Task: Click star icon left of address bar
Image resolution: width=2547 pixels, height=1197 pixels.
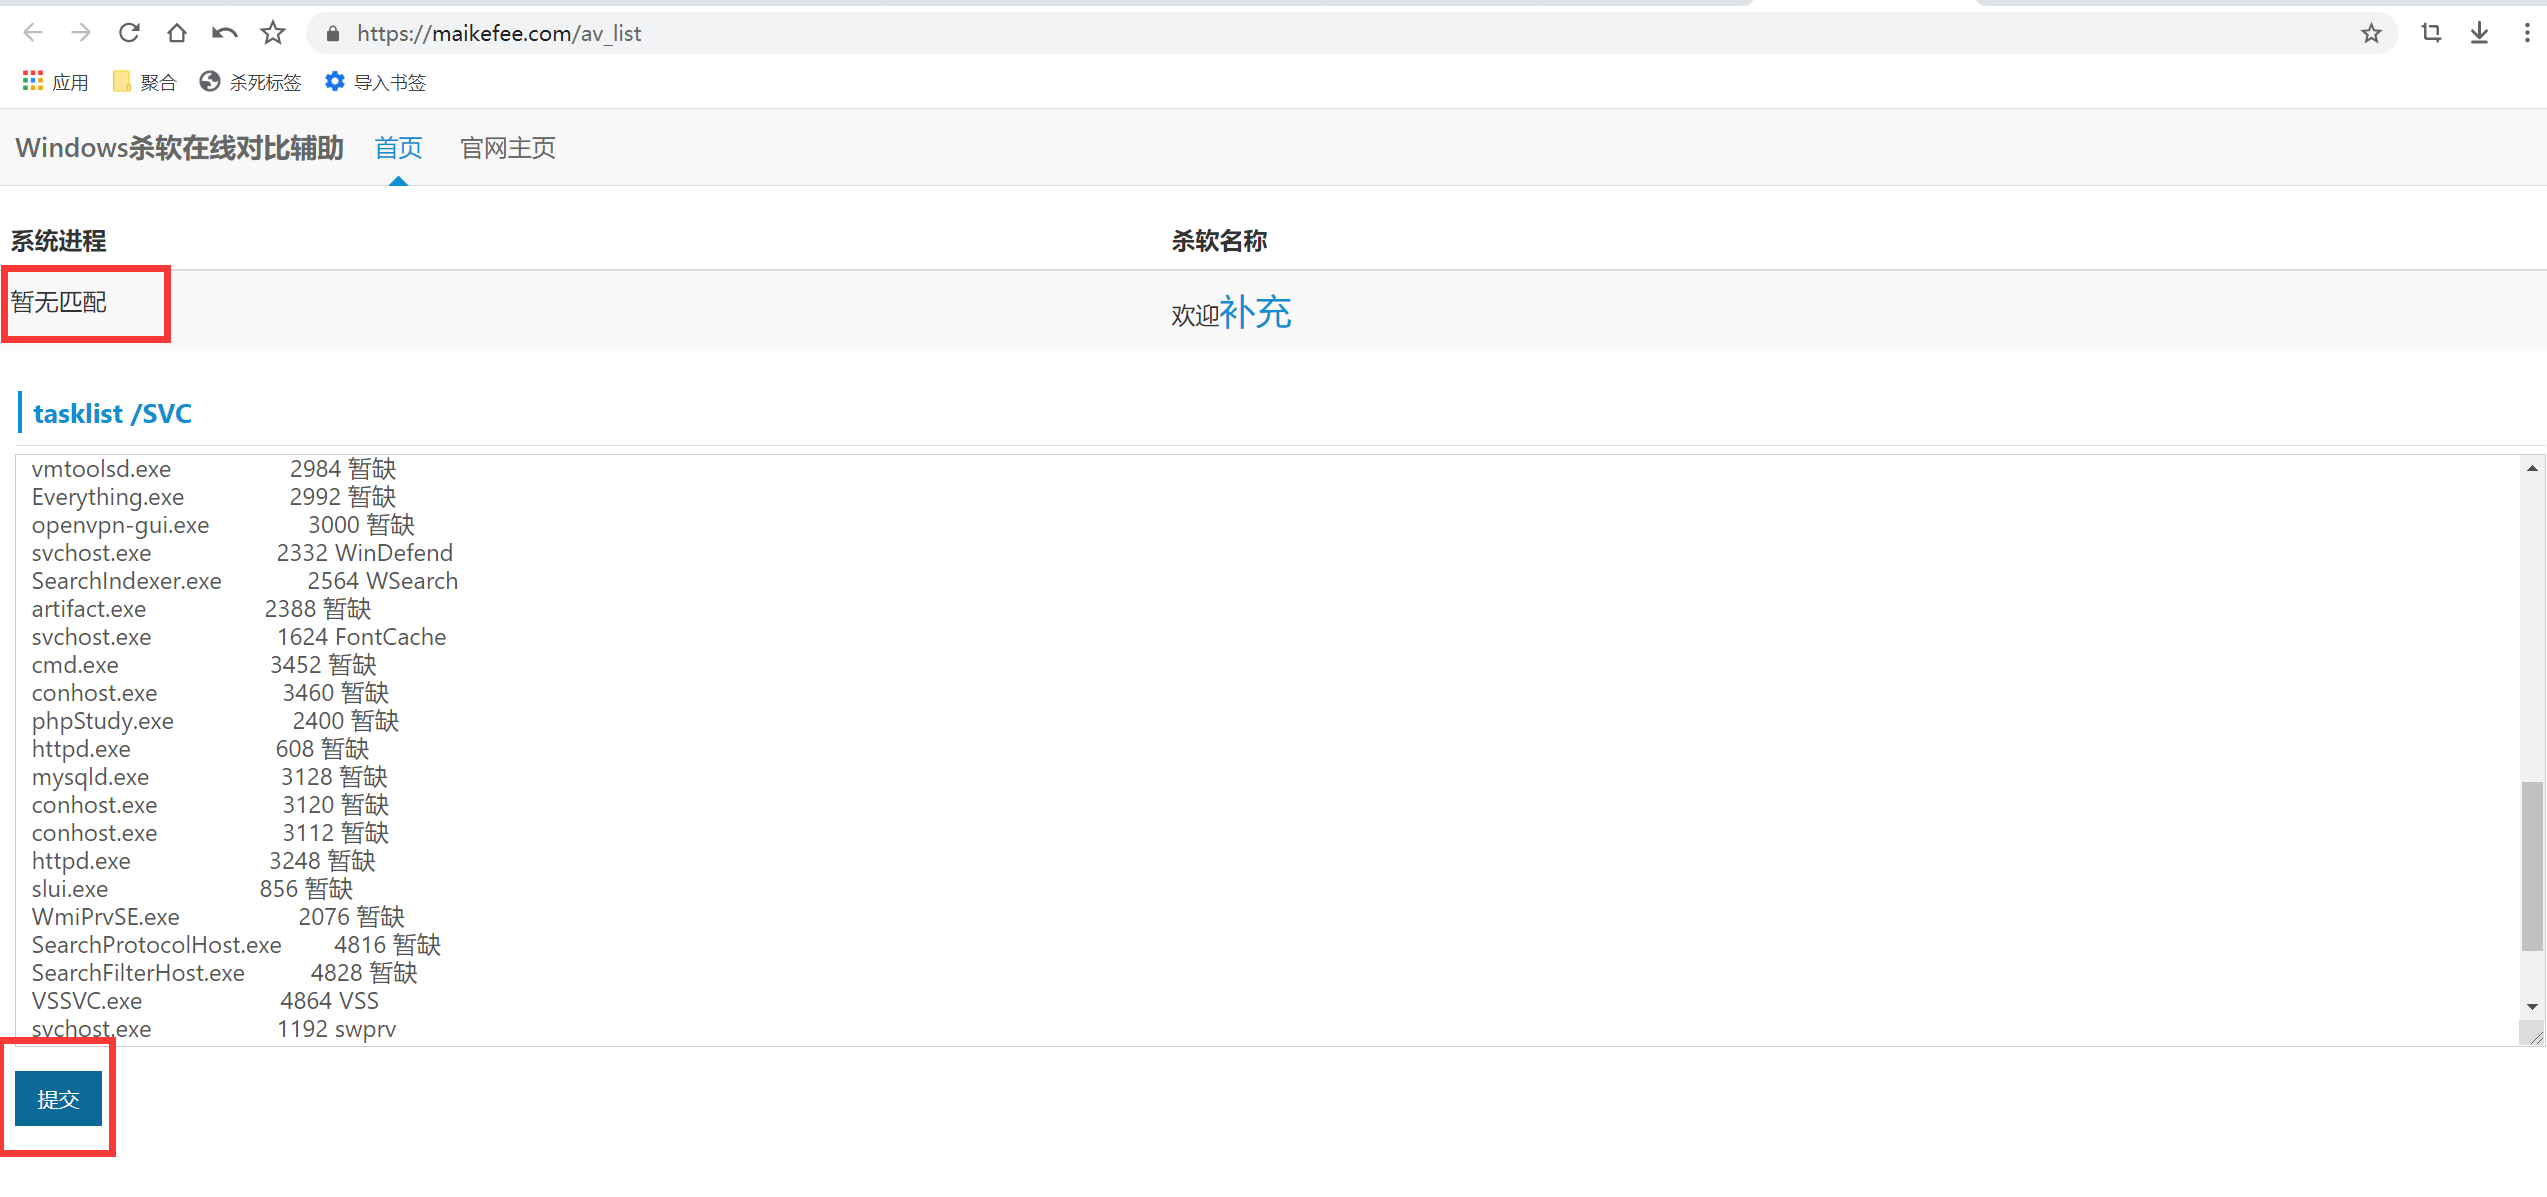Action: [273, 33]
